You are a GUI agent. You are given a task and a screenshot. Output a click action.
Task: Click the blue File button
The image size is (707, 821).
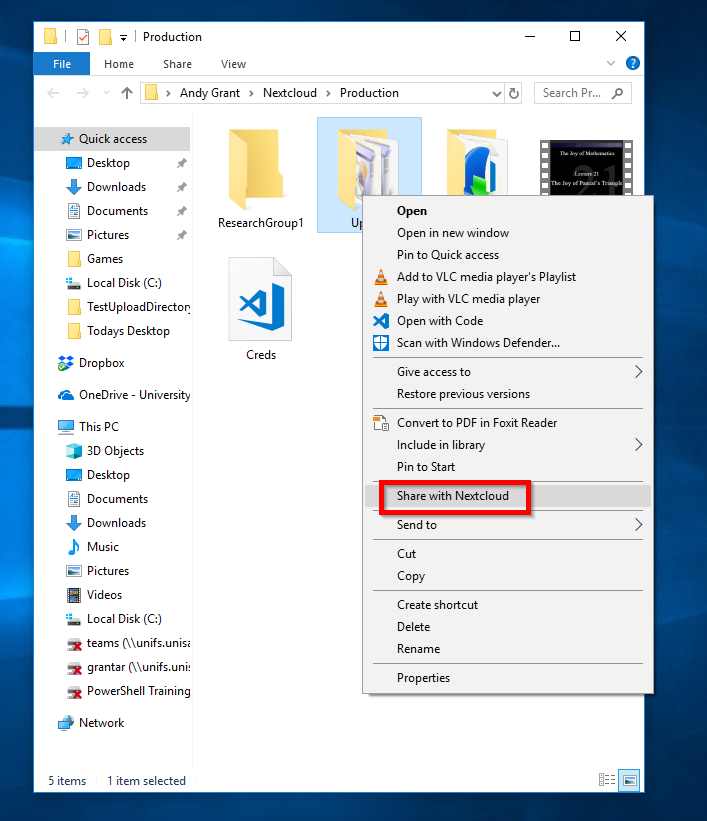pyautogui.click(x=62, y=64)
